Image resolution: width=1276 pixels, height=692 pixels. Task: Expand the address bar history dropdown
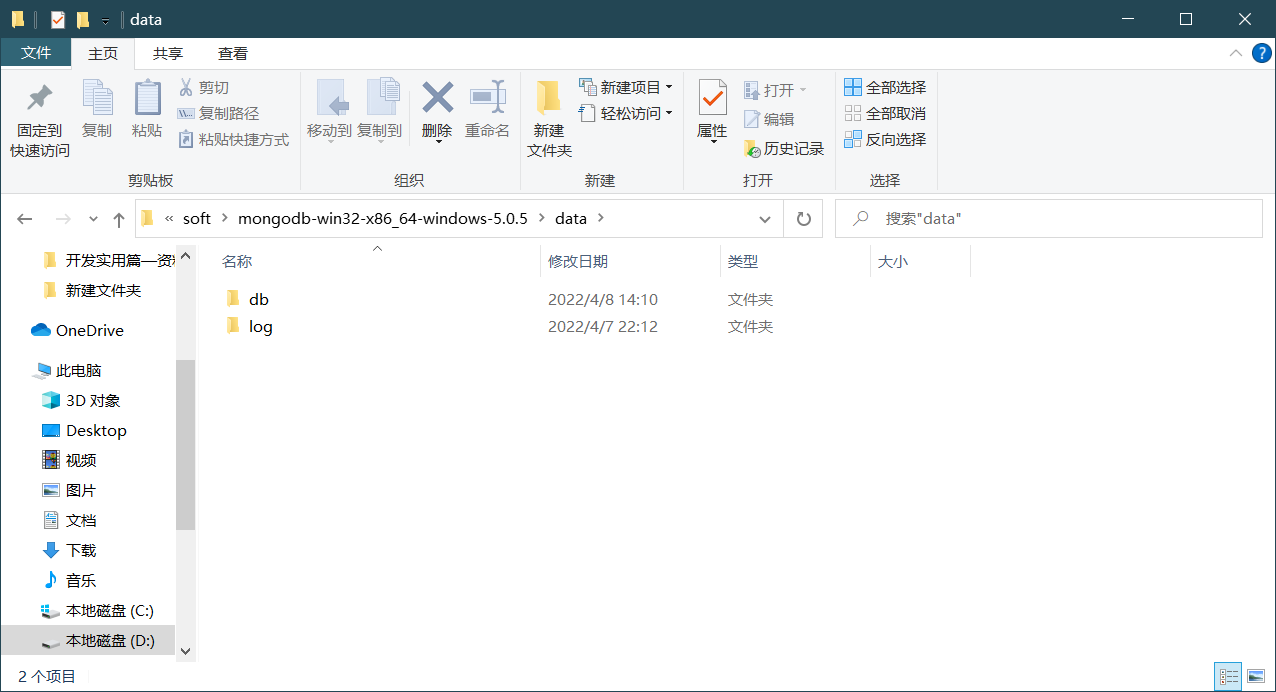click(x=765, y=218)
